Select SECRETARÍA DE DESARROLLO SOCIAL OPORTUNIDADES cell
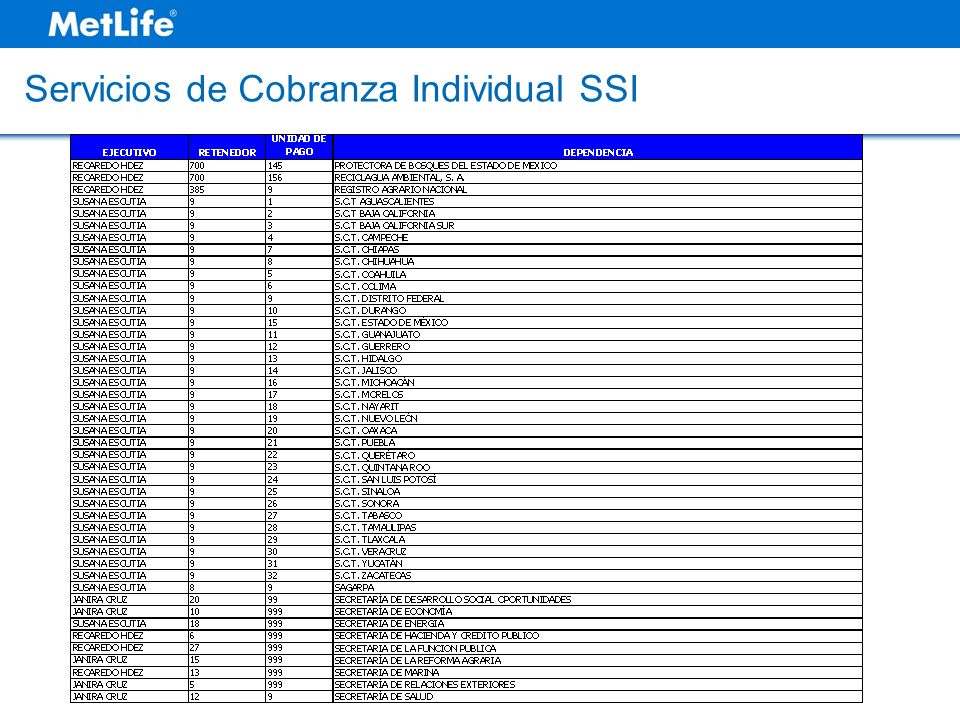The image size is (960, 720). click(x=598, y=599)
